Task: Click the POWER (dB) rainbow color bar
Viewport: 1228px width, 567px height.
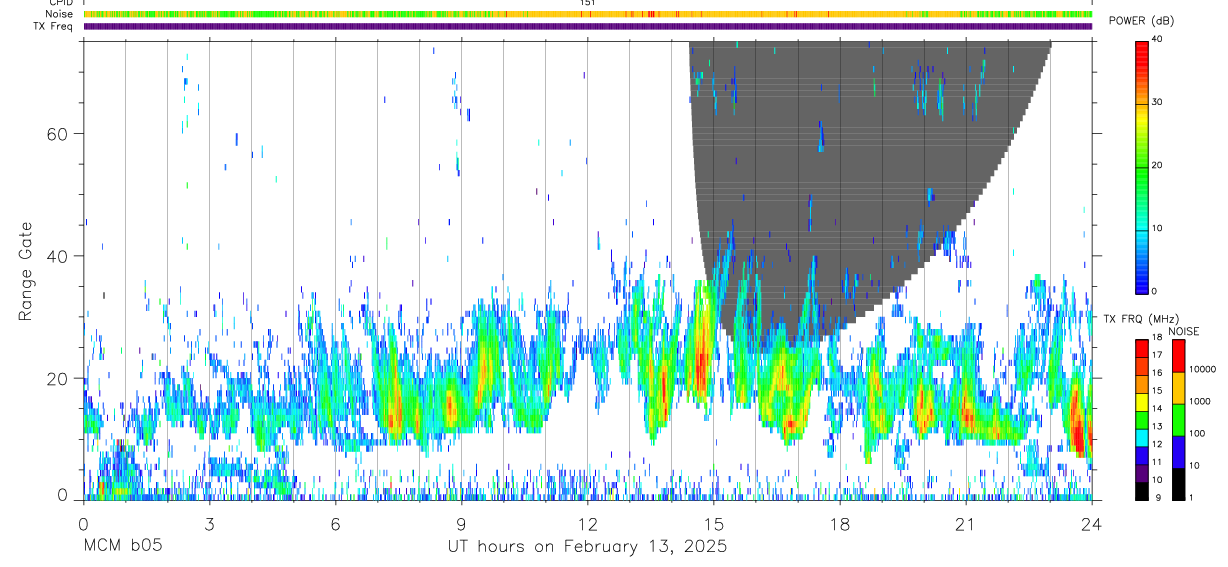Action: tap(1142, 166)
